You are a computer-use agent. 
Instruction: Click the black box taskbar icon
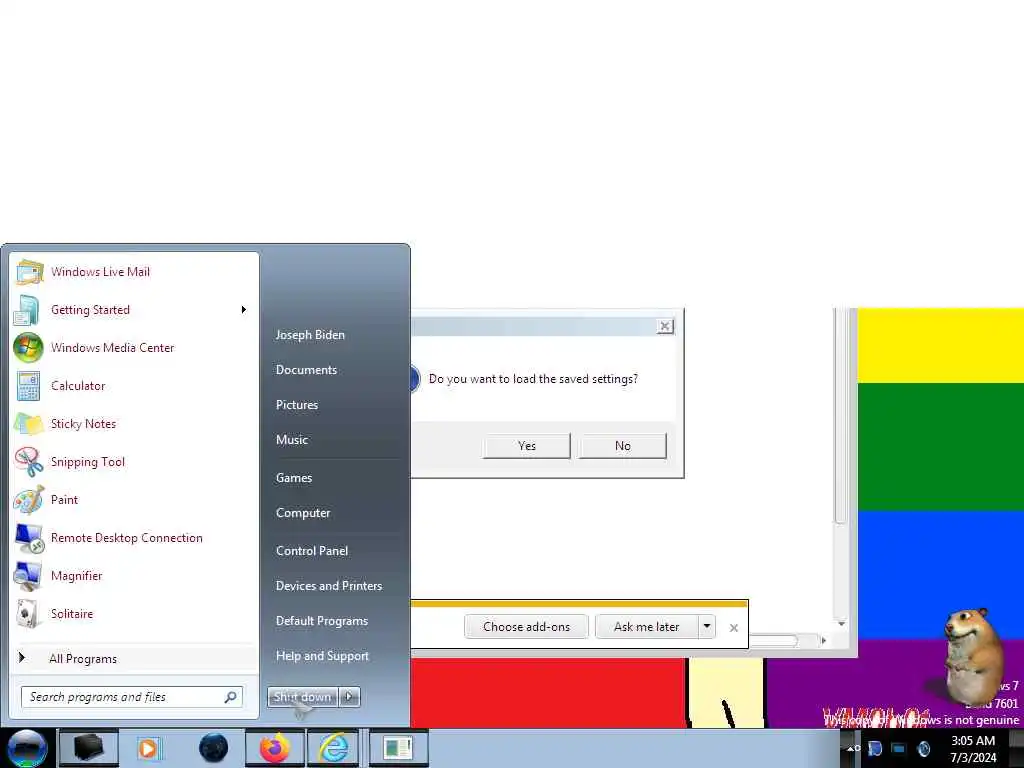[x=89, y=748]
